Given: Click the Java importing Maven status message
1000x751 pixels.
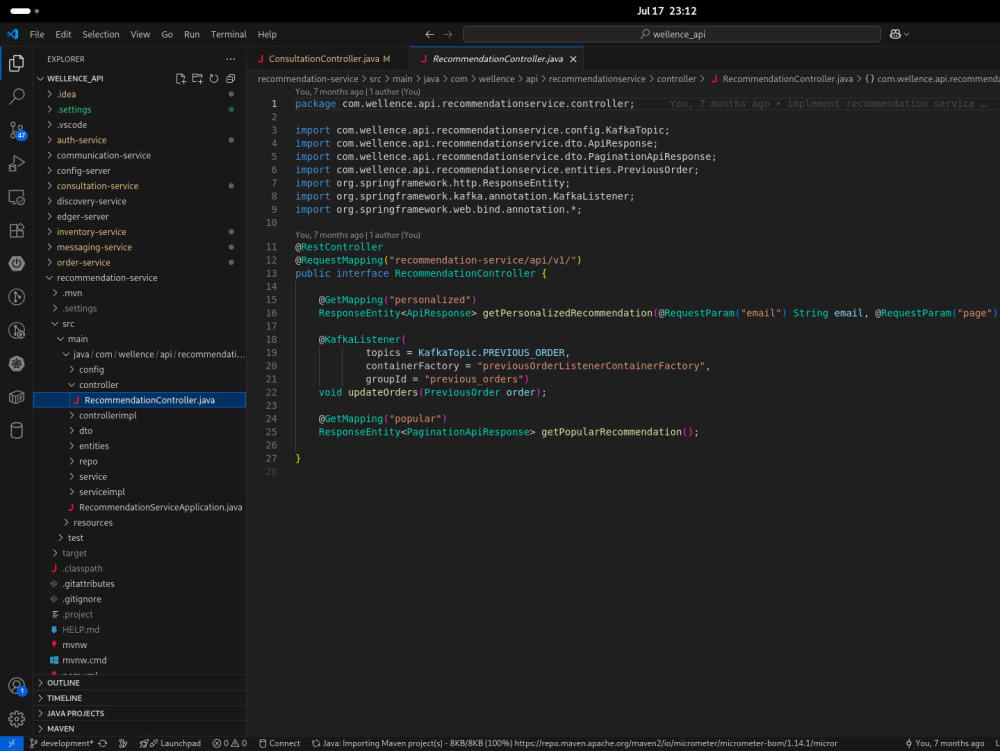Looking at the screenshot, I should click(x=574, y=743).
